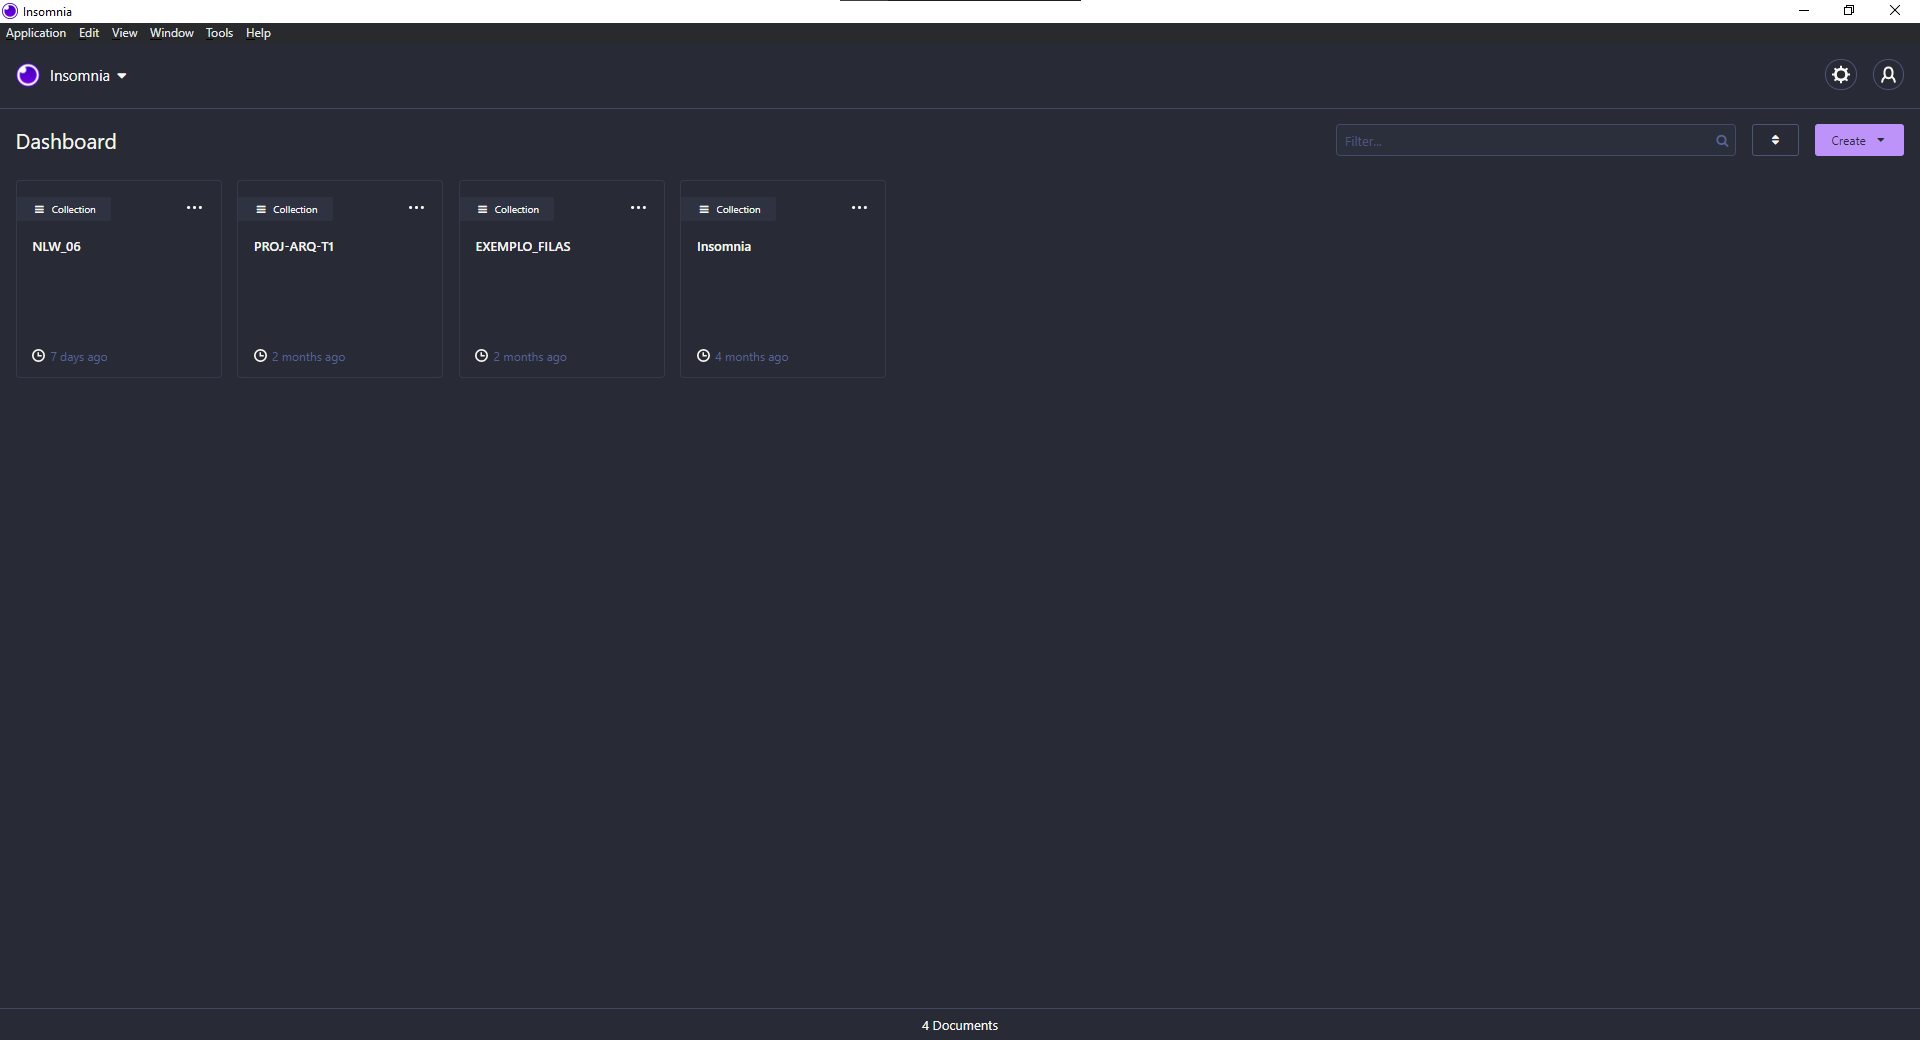
Task: Open the Create dropdown button
Action: 1858,141
